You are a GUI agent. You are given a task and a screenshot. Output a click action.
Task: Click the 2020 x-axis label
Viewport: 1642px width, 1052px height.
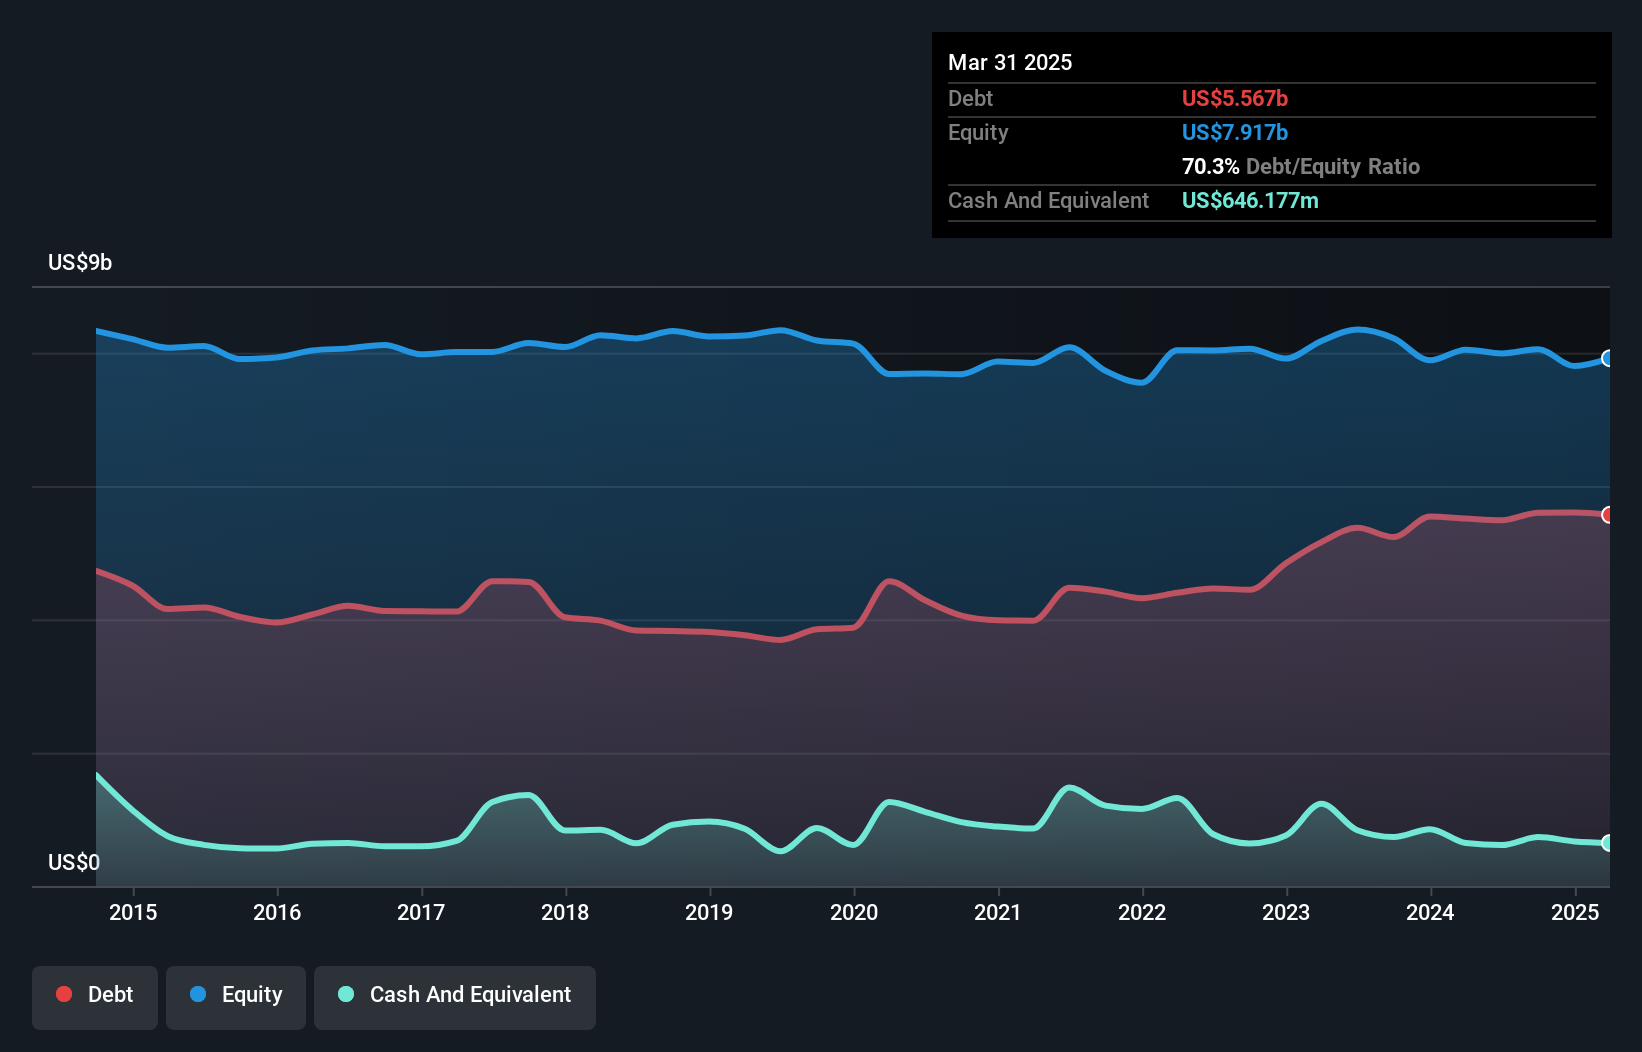(854, 912)
